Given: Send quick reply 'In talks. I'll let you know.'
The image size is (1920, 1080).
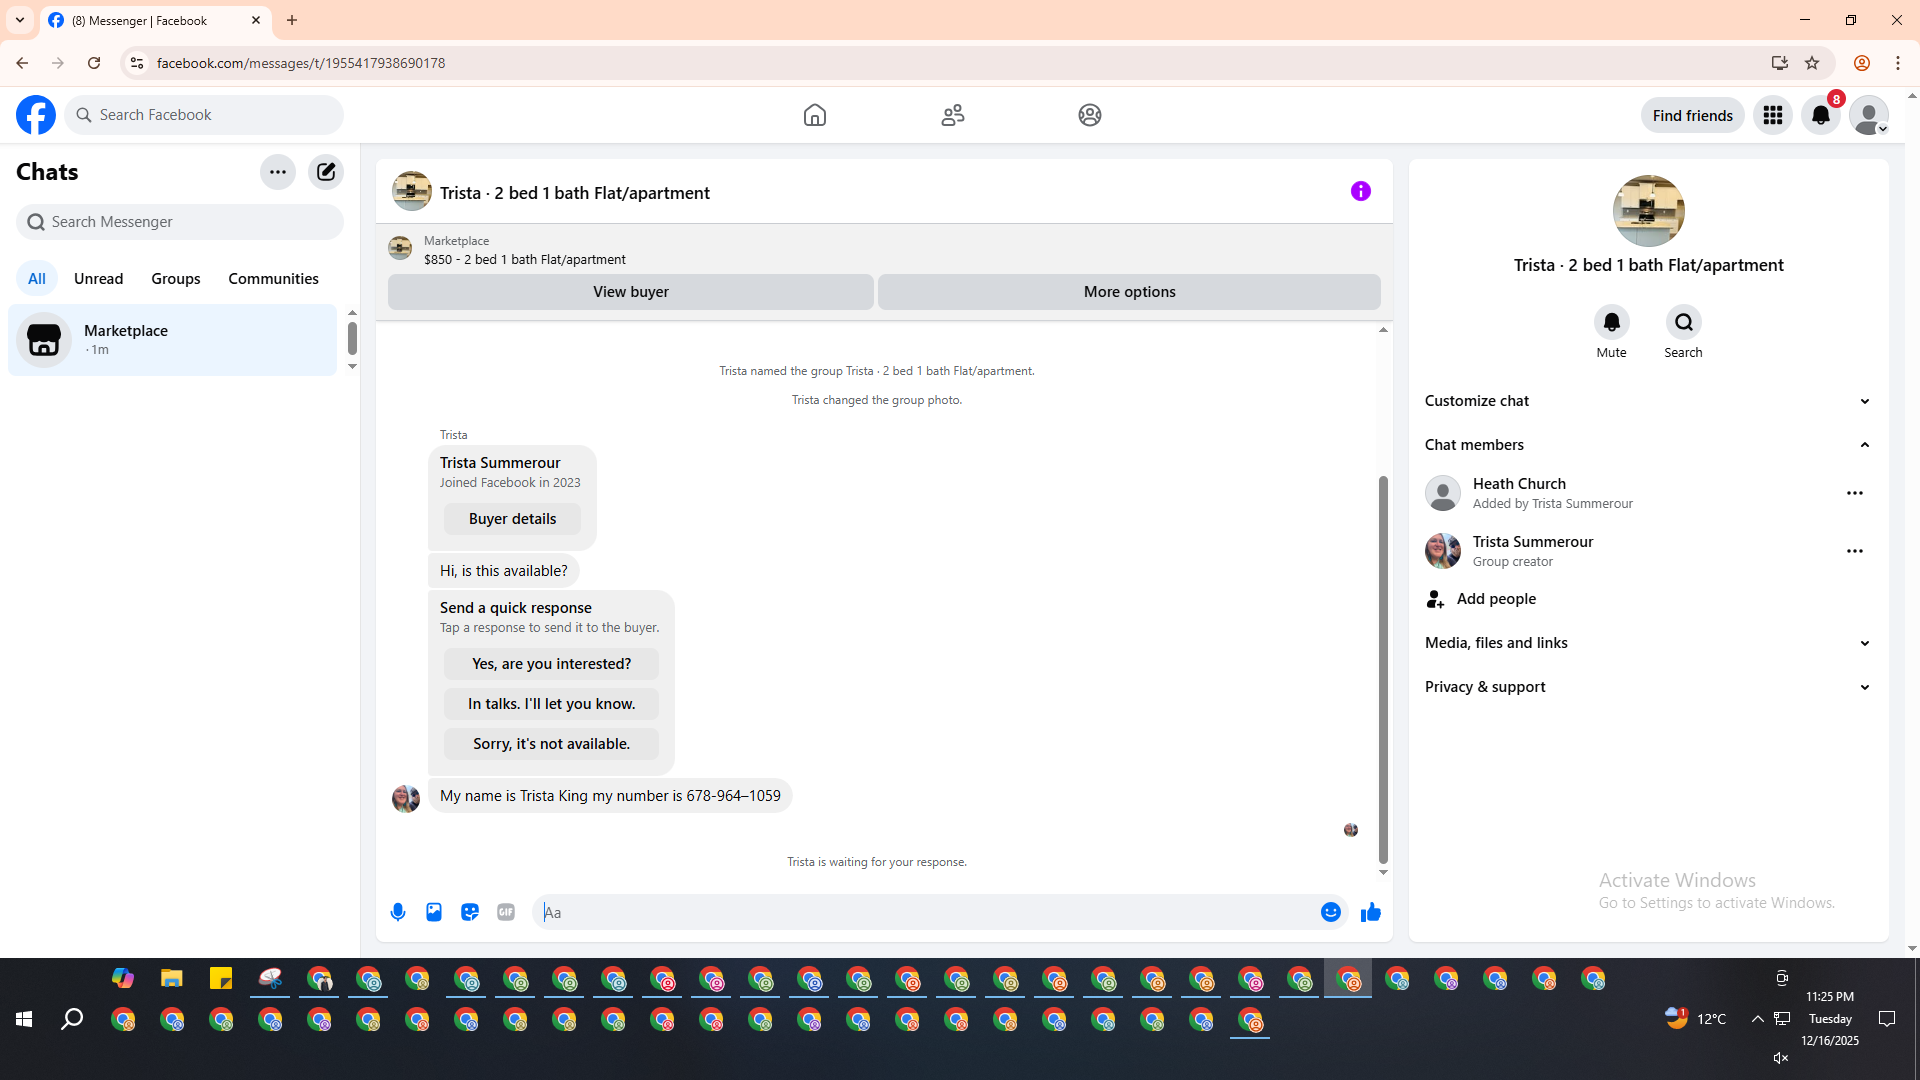Looking at the screenshot, I should click(x=551, y=704).
